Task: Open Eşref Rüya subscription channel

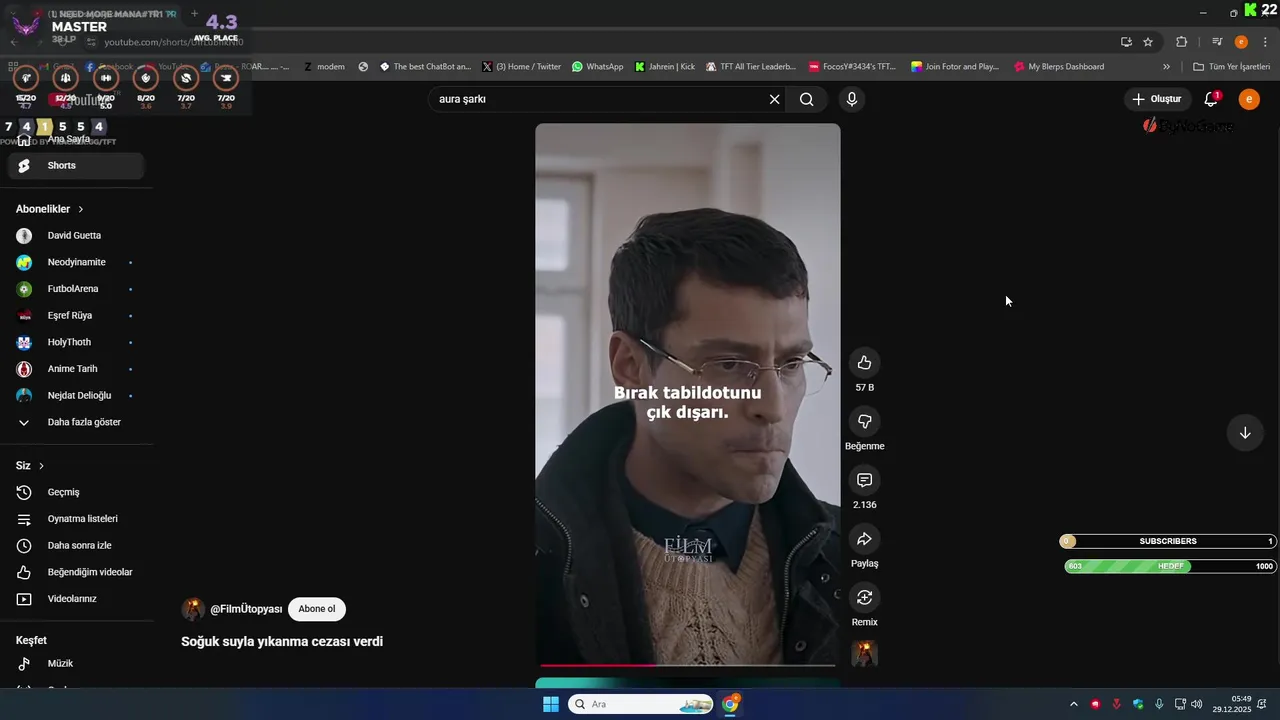Action: coord(76,315)
